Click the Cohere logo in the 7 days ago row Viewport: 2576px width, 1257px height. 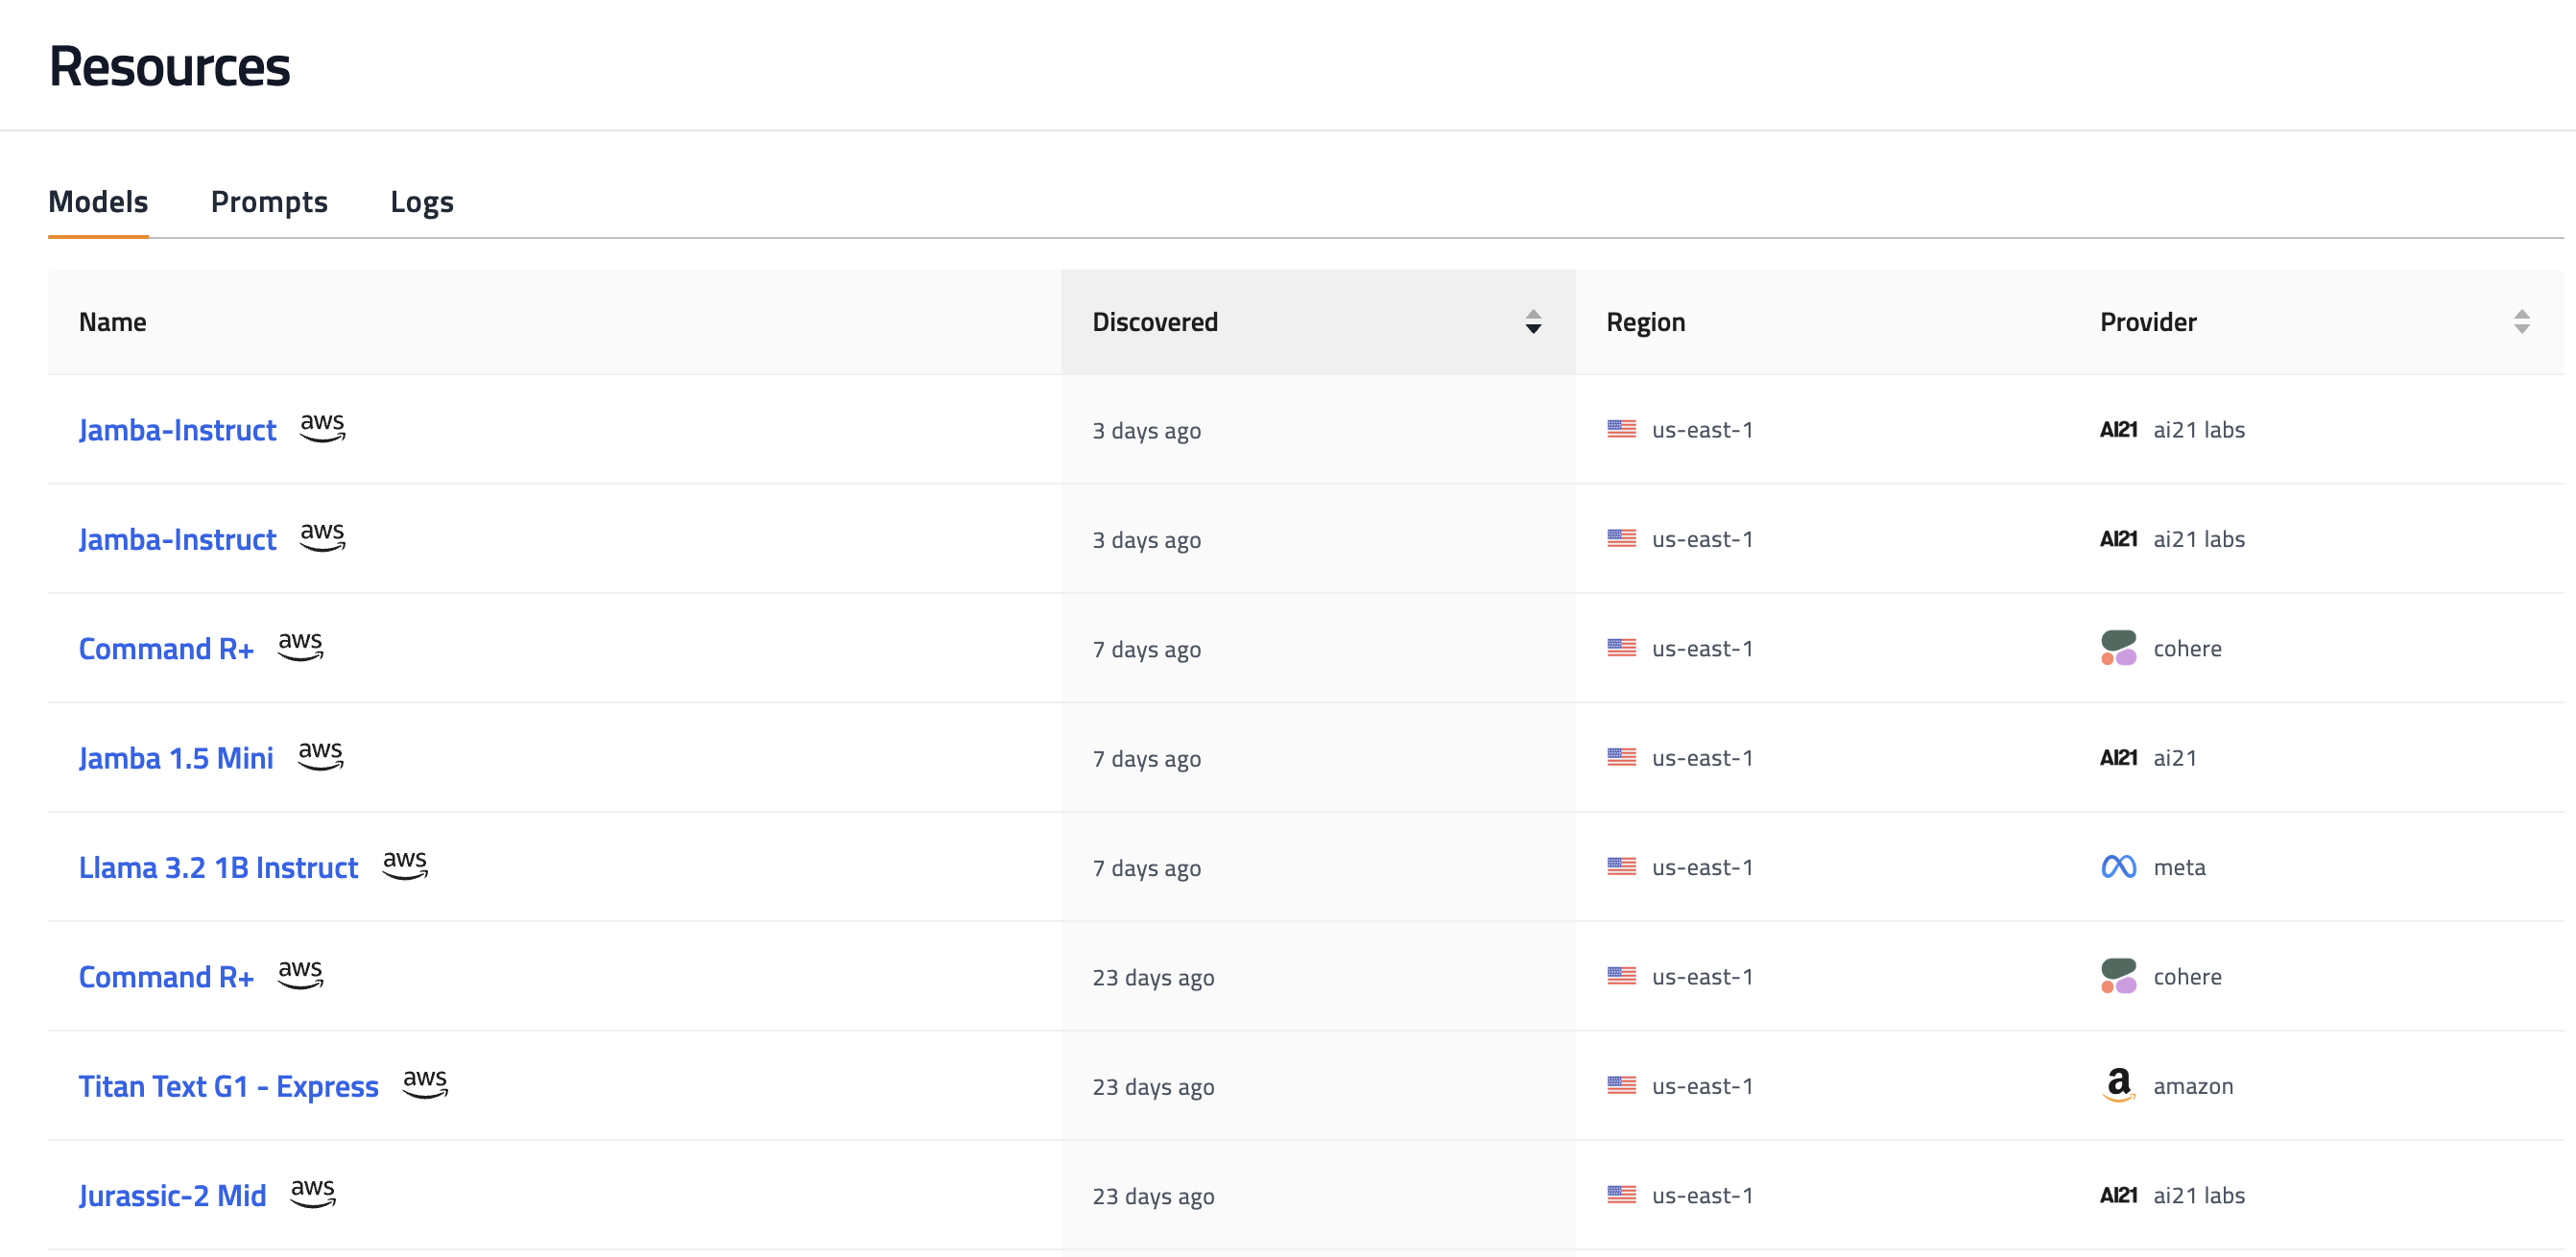(x=2118, y=648)
